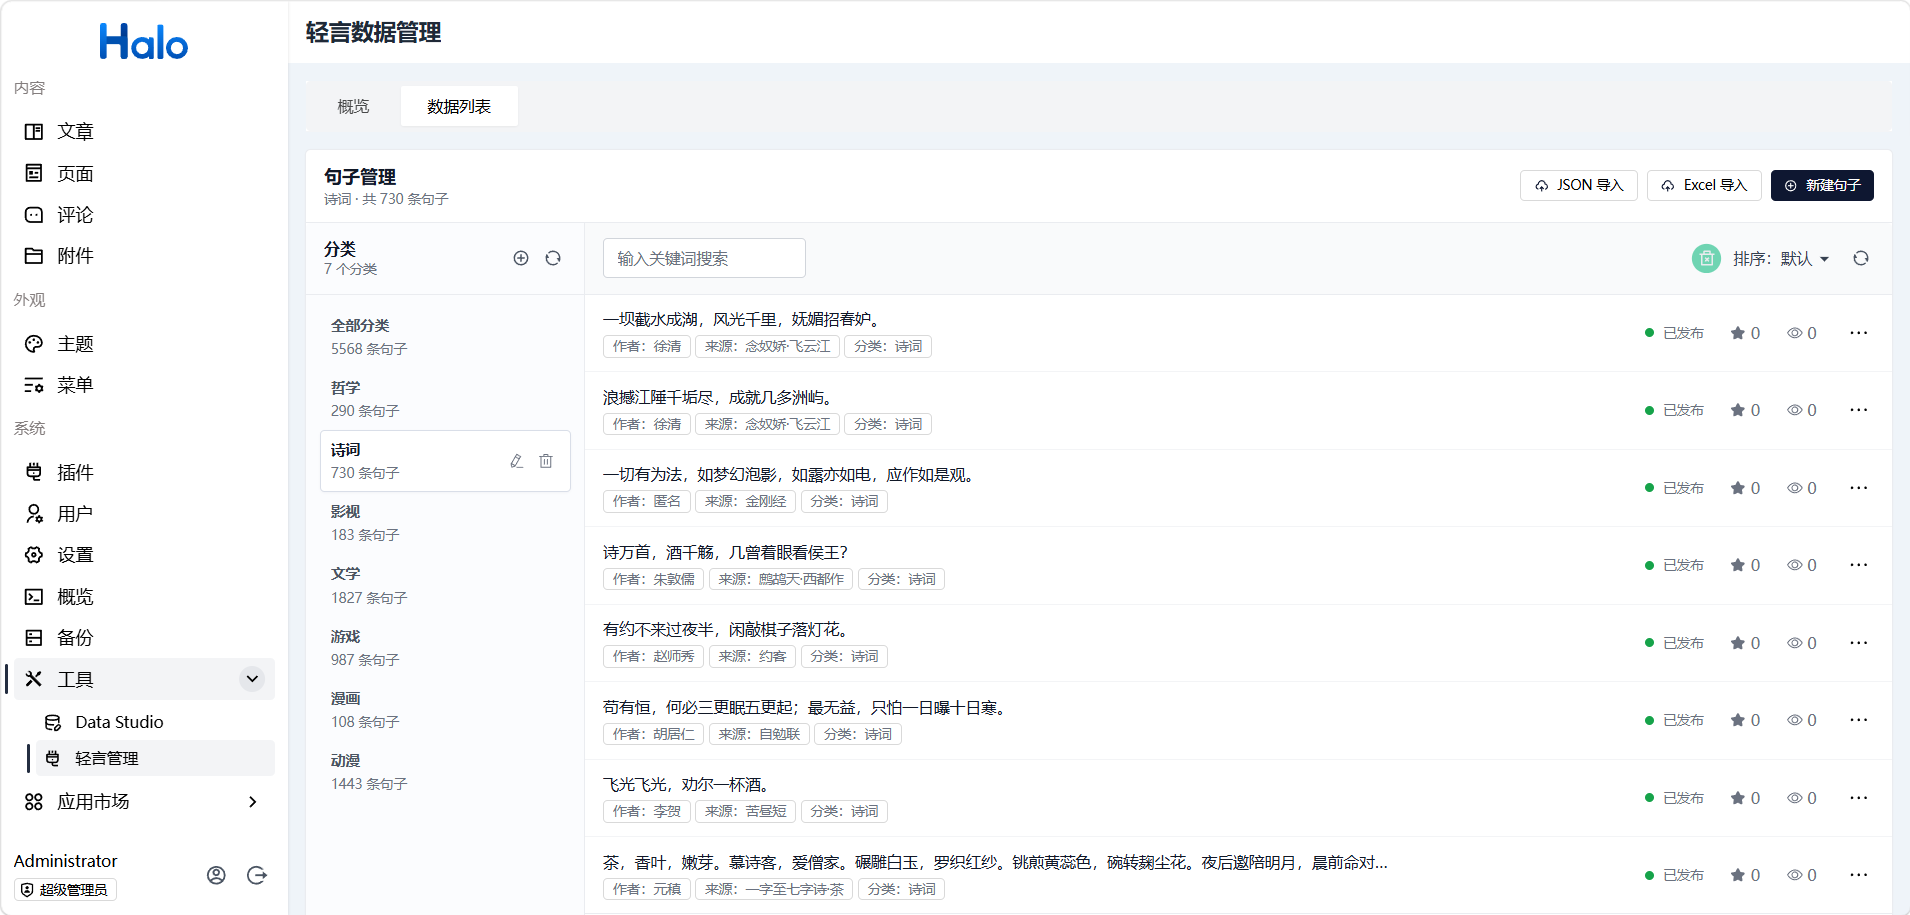This screenshot has width=1910, height=915.
Task: Refresh the sentence list
Action: (x=1860, y=258)
